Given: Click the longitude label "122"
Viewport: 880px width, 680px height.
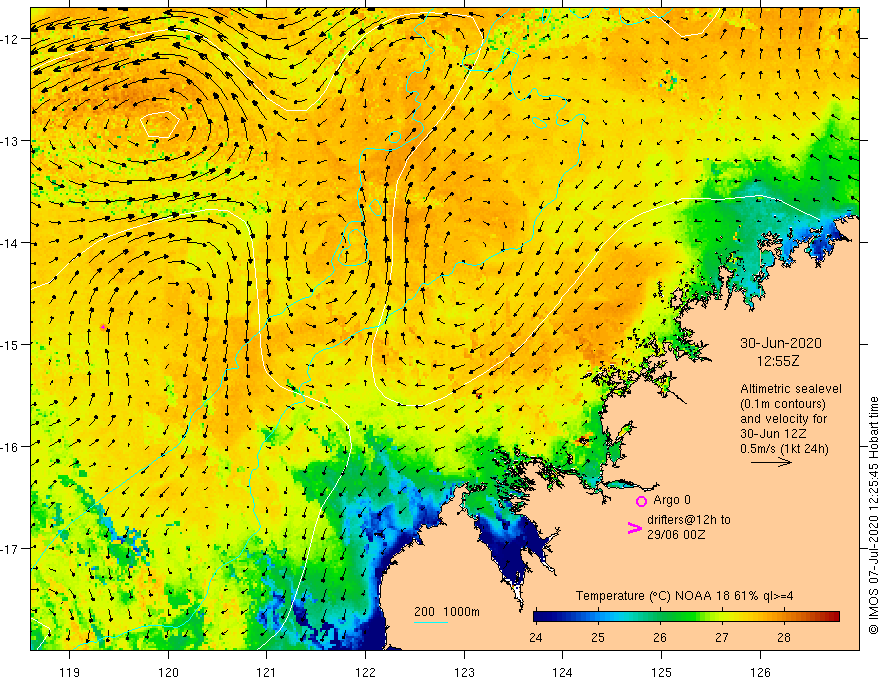Looking at the screenshot, I should coord(365,672).
